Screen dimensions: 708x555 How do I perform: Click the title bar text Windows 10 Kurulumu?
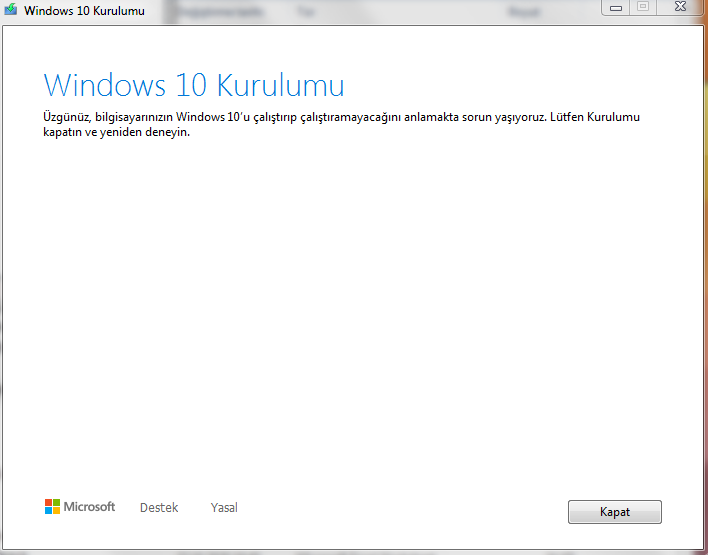tap(84, 10)
